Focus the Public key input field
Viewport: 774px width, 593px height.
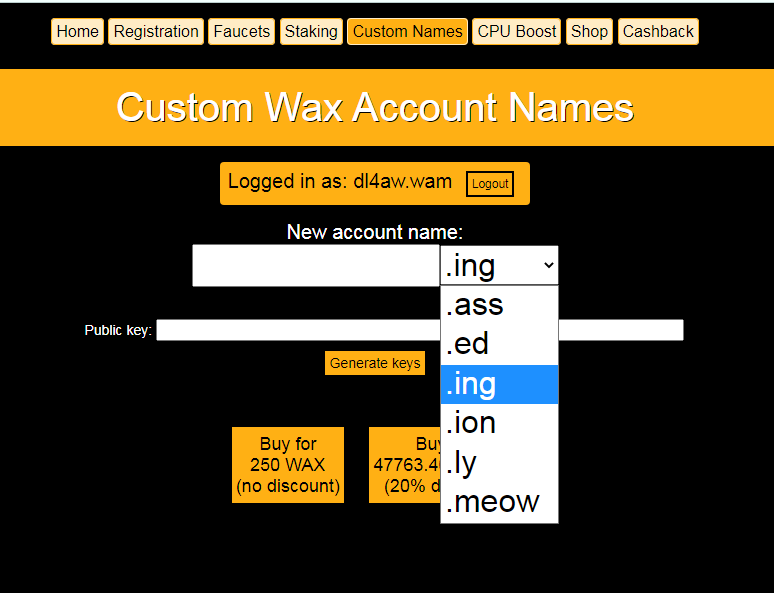[420, 330]
